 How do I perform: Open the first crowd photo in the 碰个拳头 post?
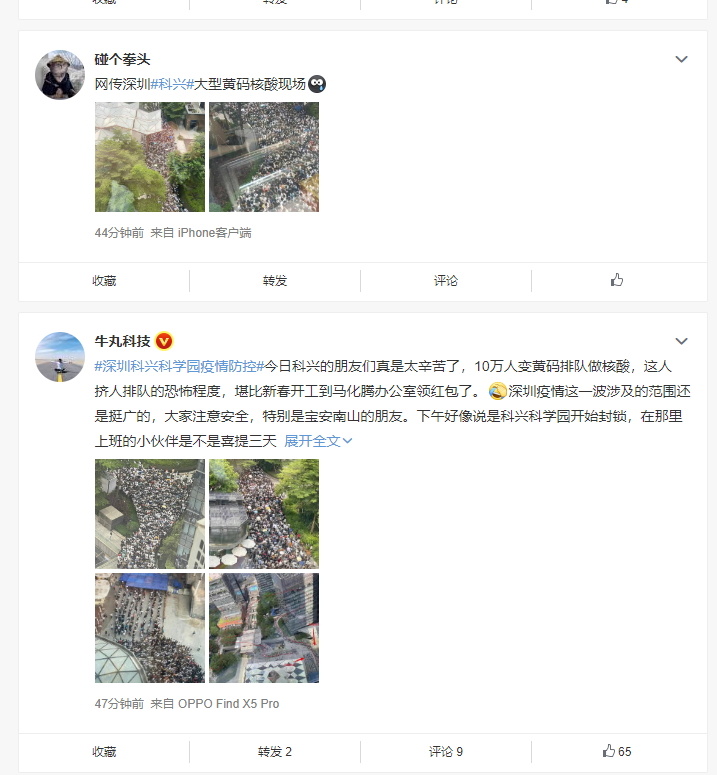150,157
